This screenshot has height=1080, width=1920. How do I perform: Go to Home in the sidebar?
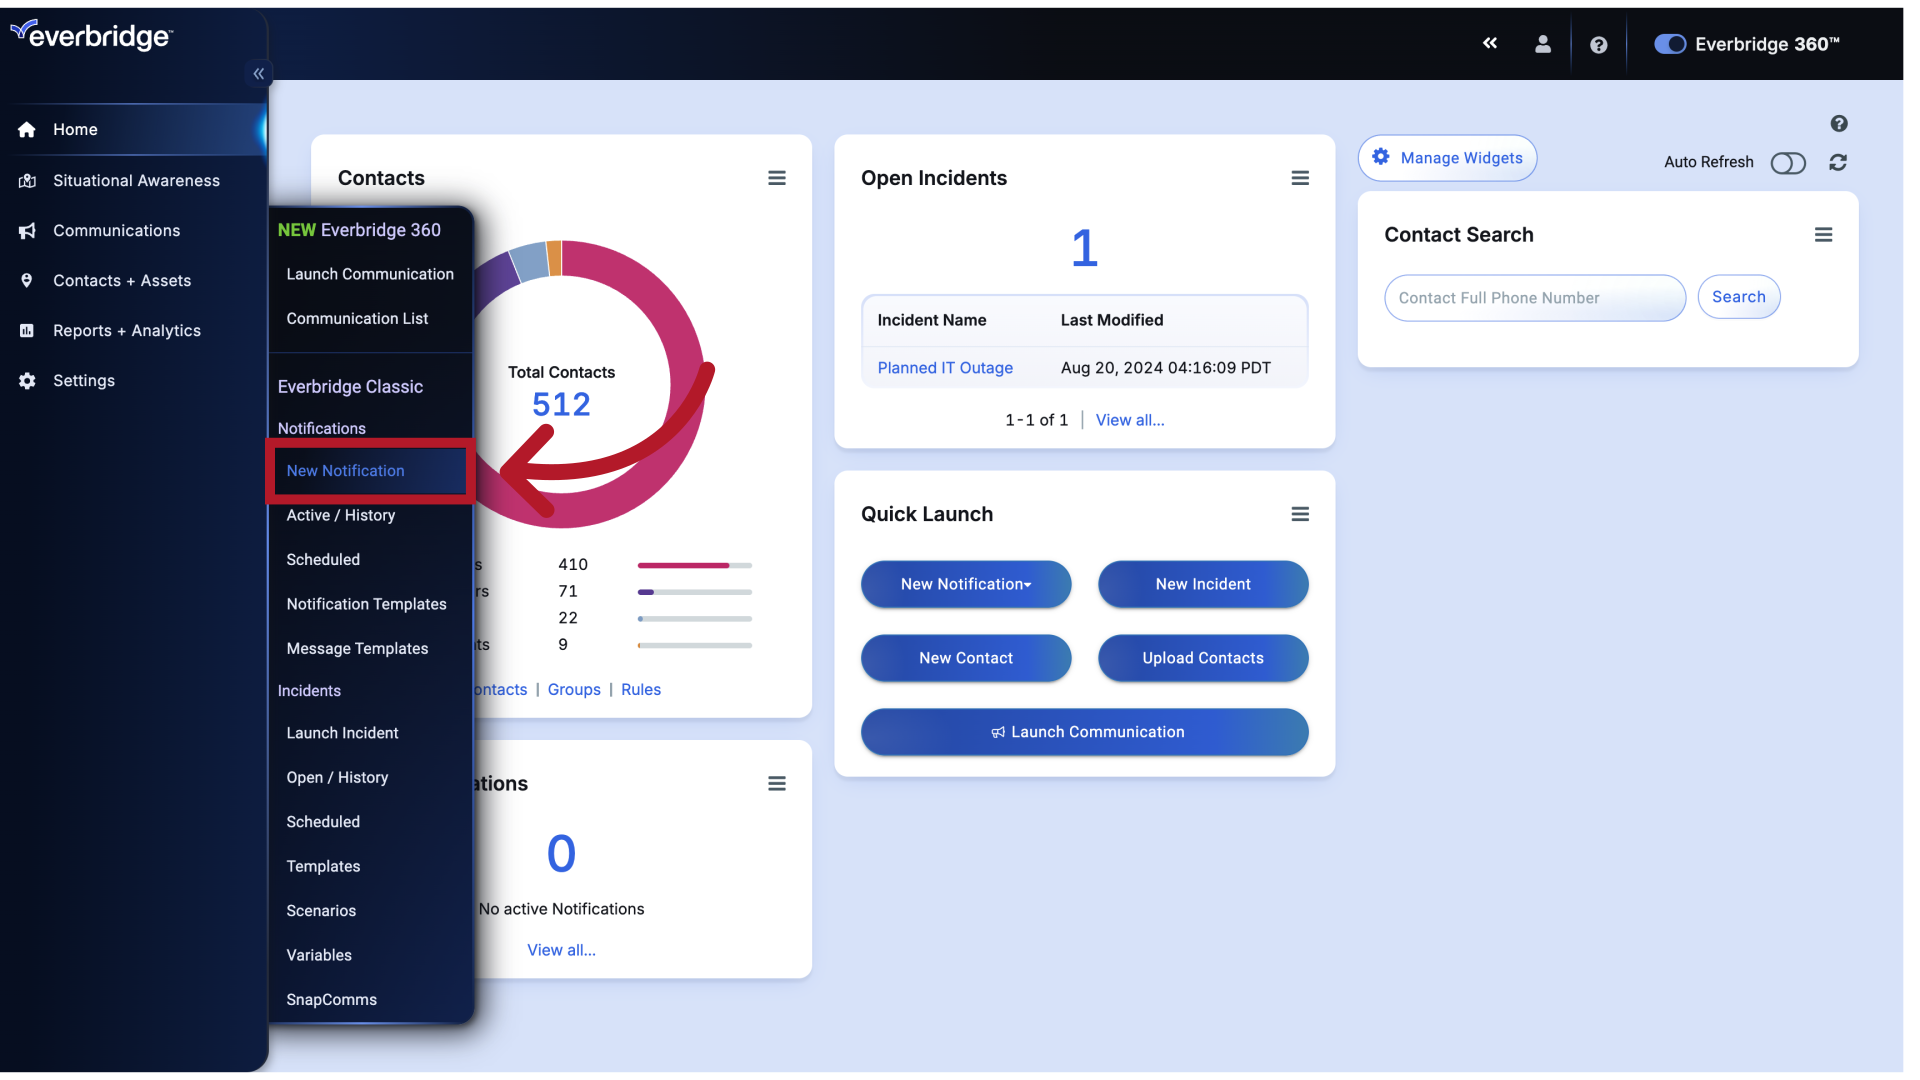[x=133, y=130]
